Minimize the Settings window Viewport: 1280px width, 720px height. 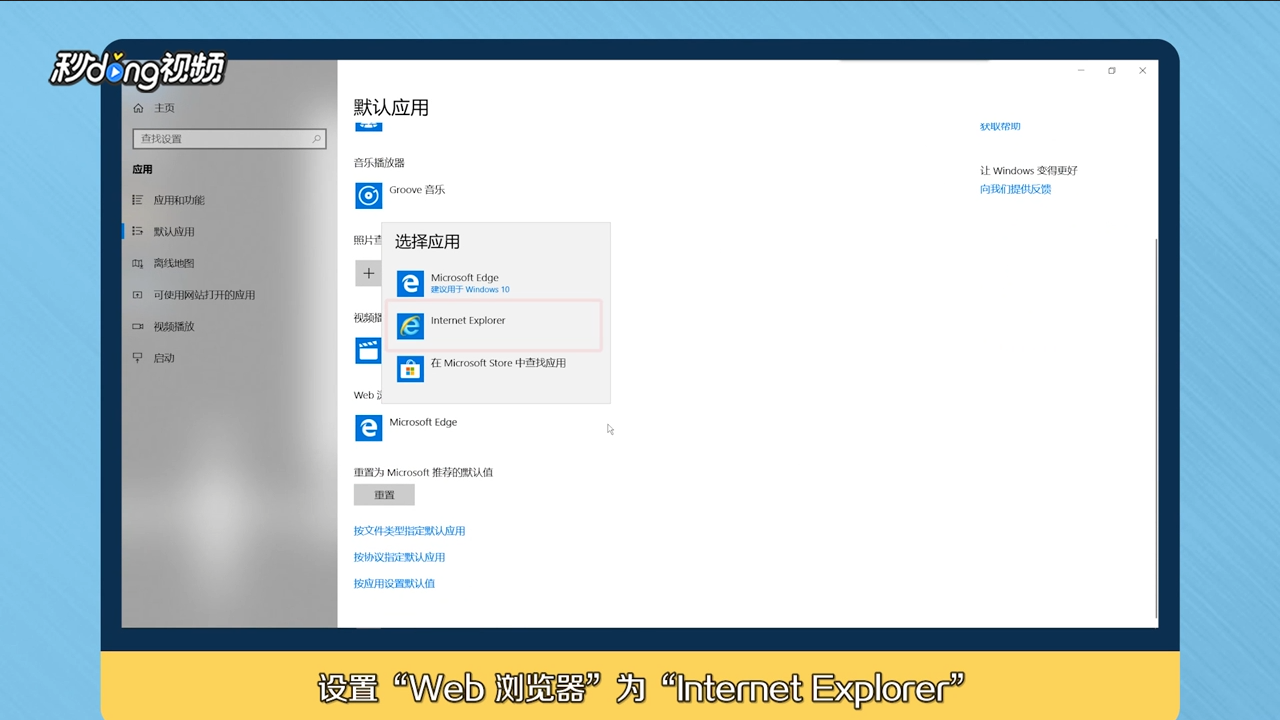pos(1082,71)
